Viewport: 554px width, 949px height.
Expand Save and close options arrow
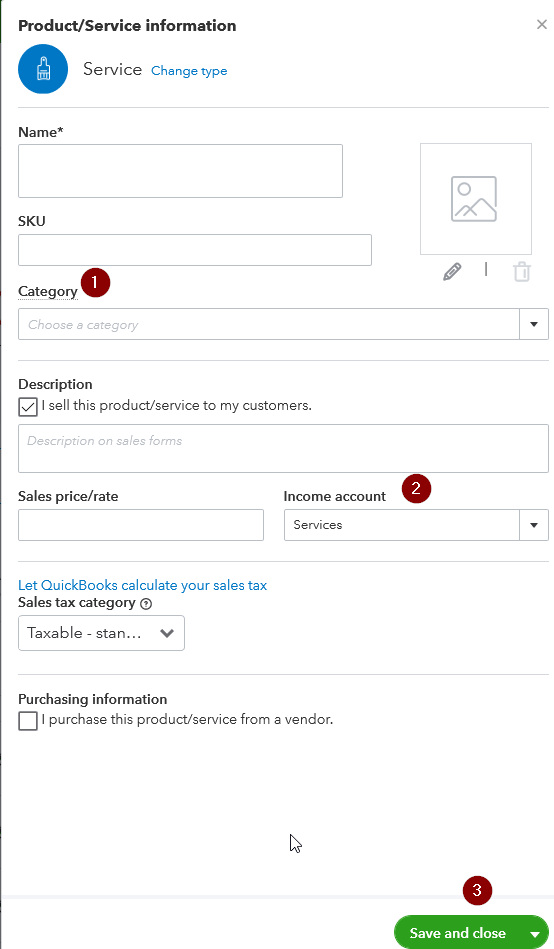[x=535, y=934]
